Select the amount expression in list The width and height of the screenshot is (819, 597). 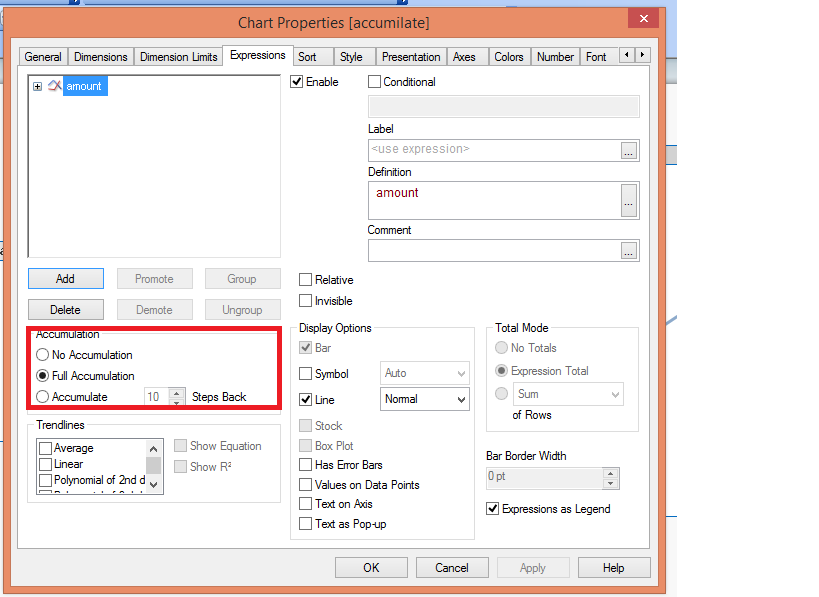click(84, 86)
